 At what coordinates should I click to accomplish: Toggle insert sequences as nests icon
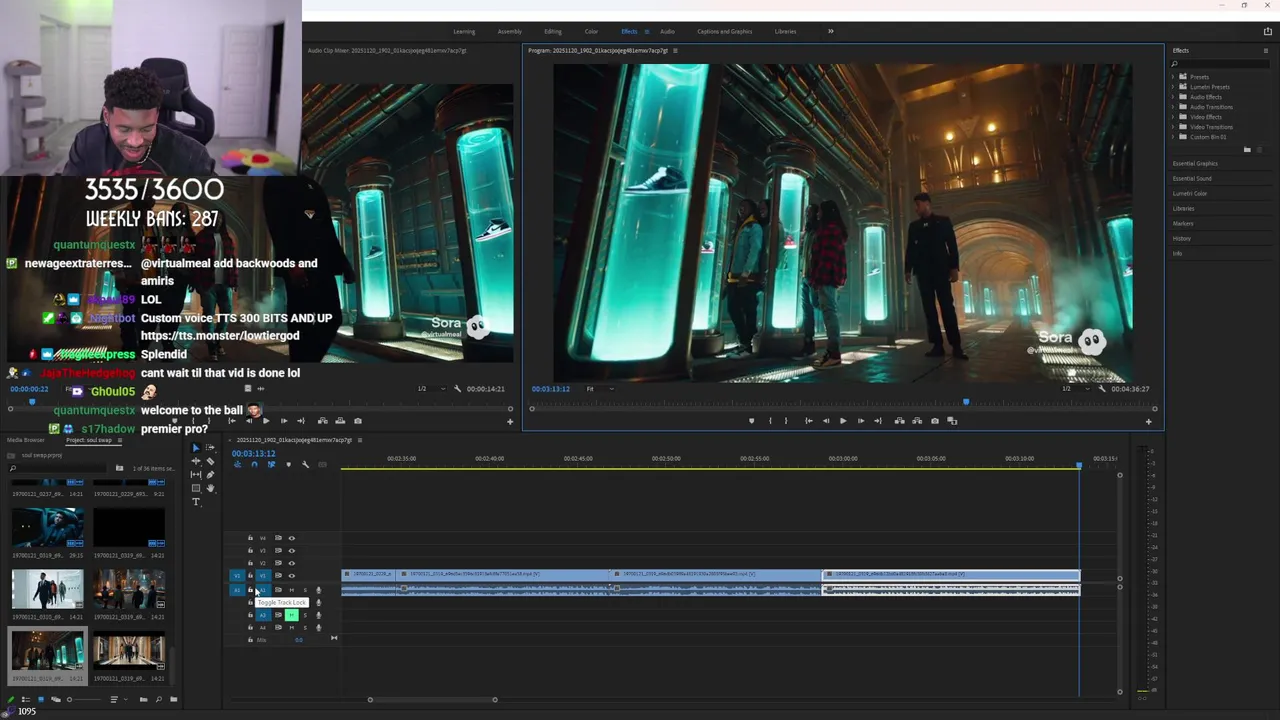pyautogui.click(x=238, y=464)
